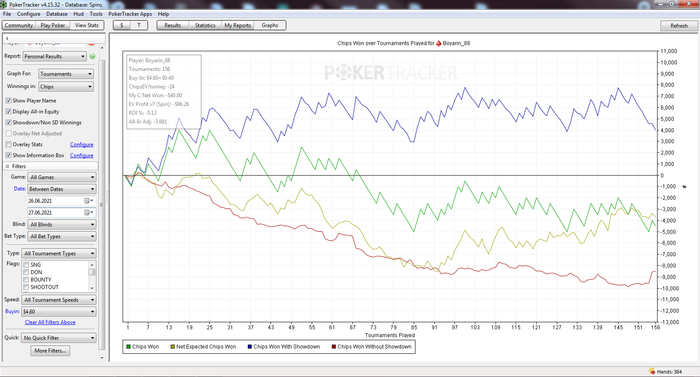Switch to cash games with the $ button
700x377 pixels.
121,25
